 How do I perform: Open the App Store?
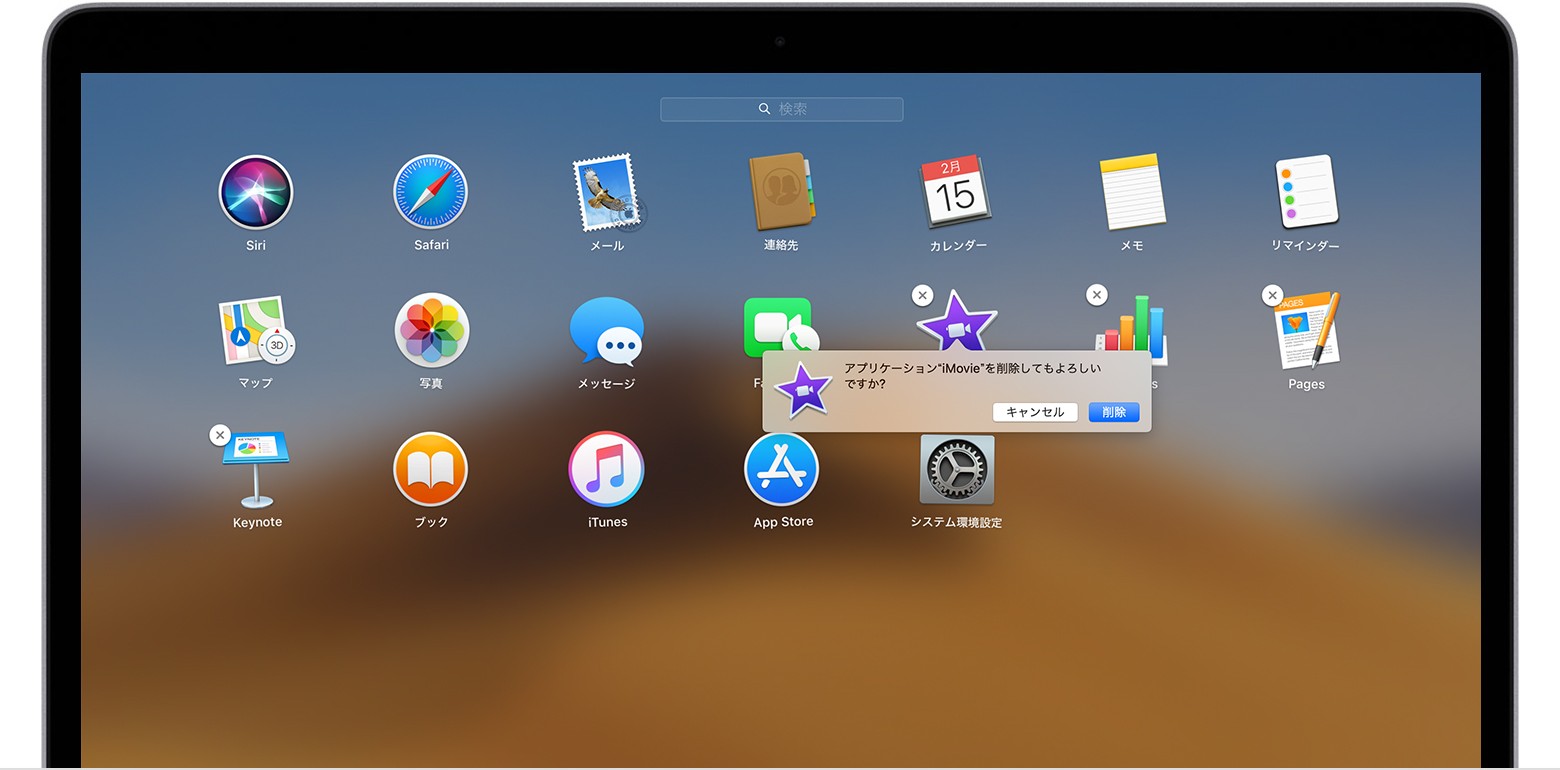coord(782,469)
